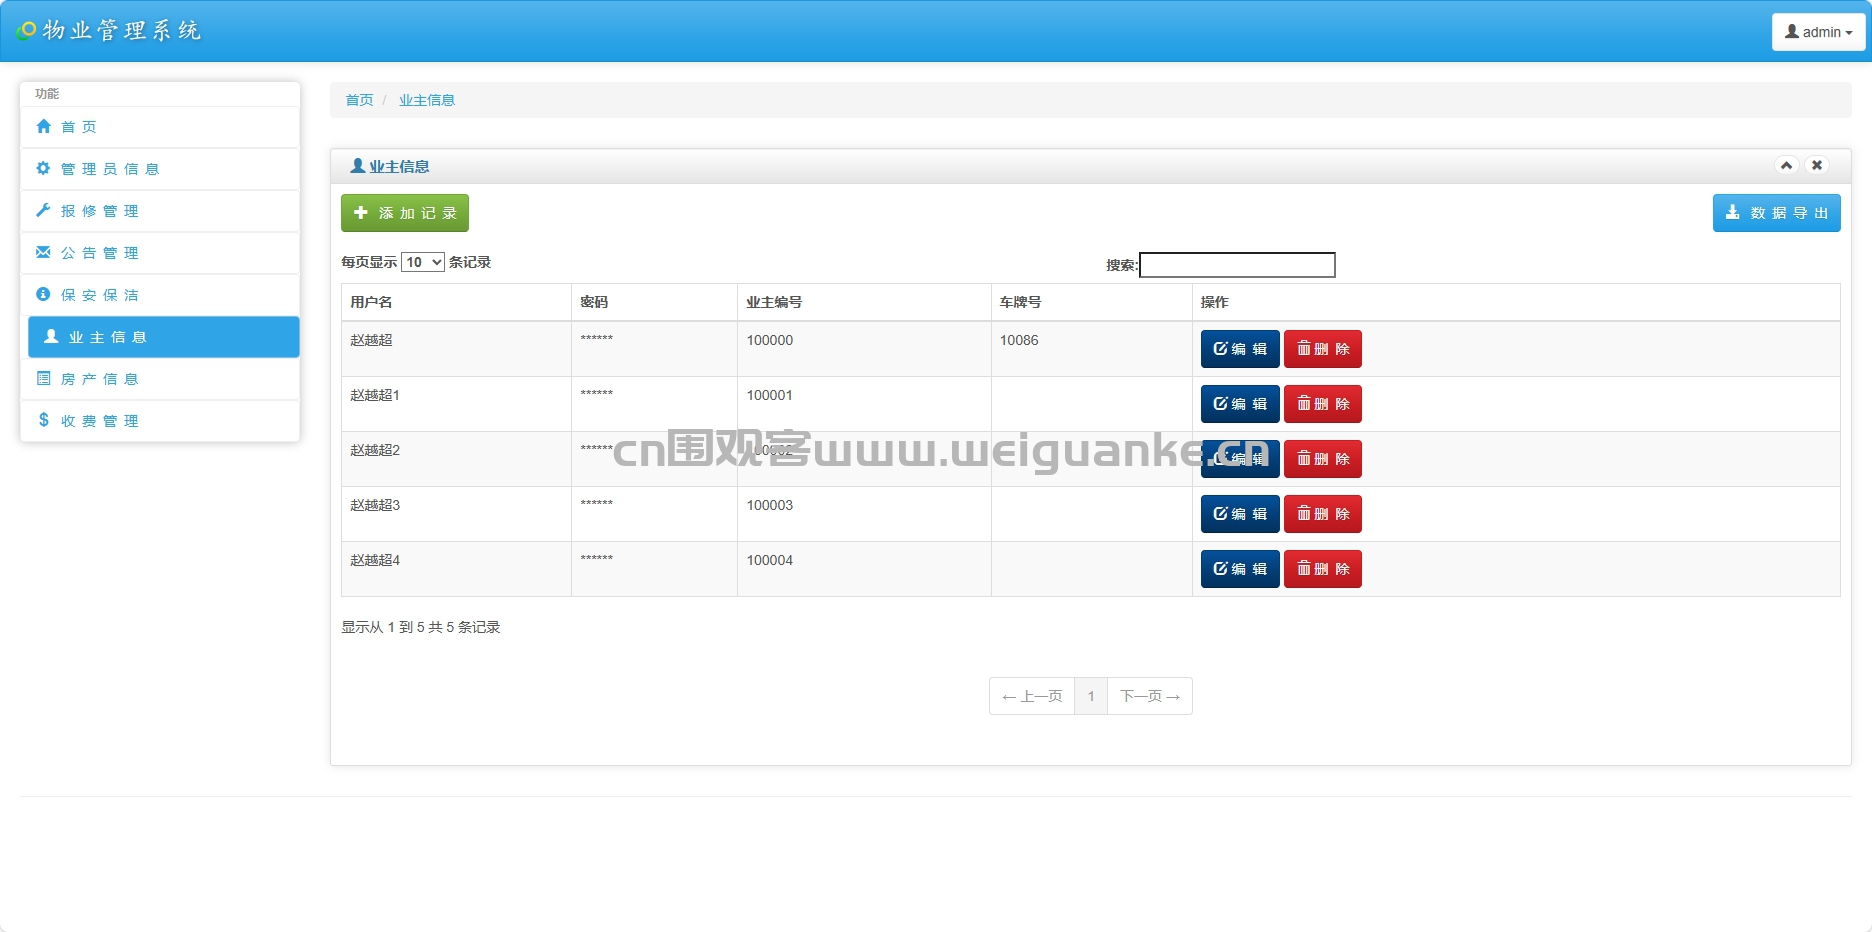
Task: Sort by the 车牌号 column header
Action: pos(1091,302)
